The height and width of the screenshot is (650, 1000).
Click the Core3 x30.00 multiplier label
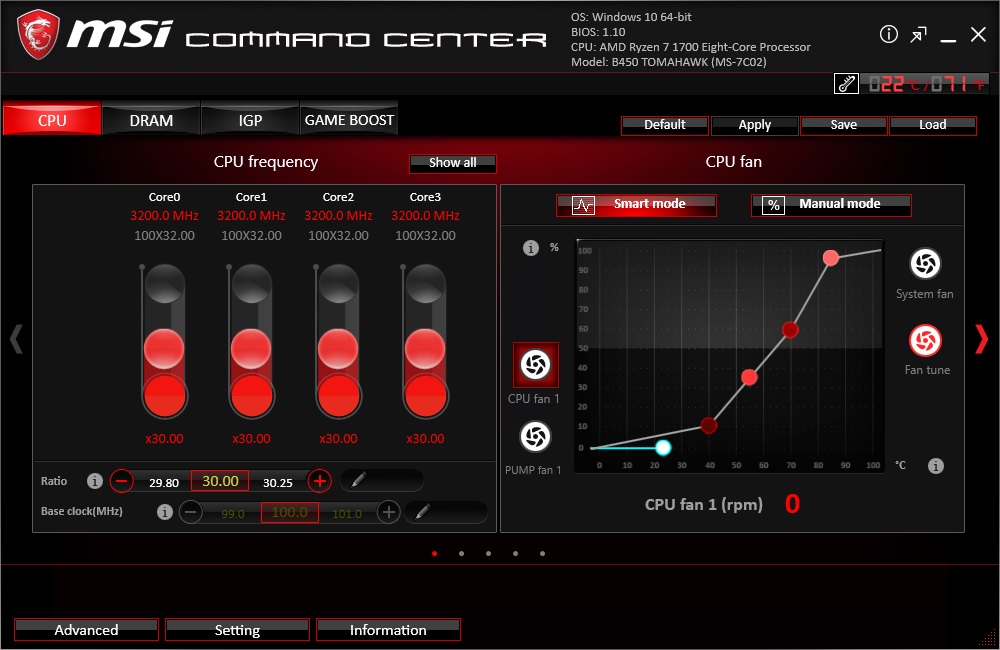coord(425,439)
